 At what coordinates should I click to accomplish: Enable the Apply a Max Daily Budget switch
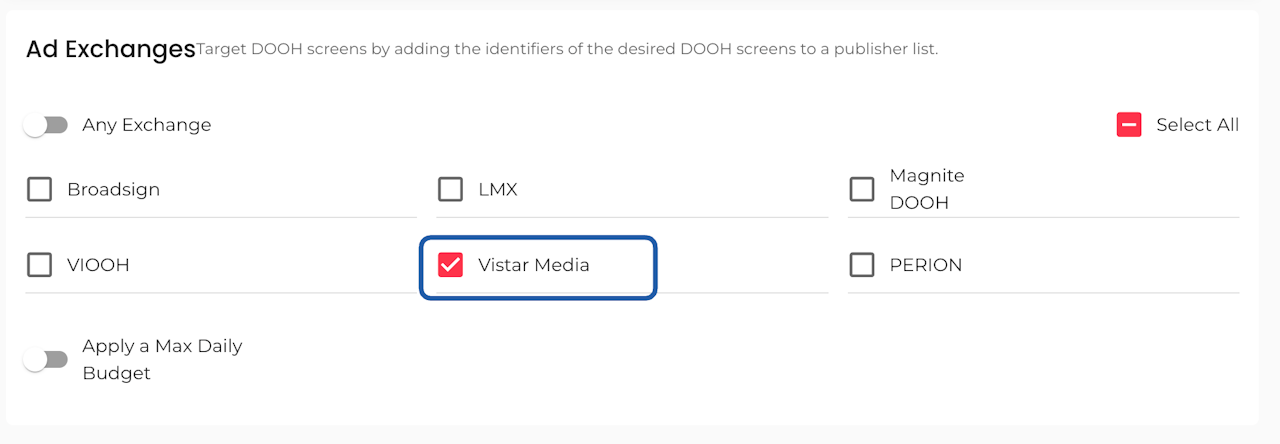45,359
